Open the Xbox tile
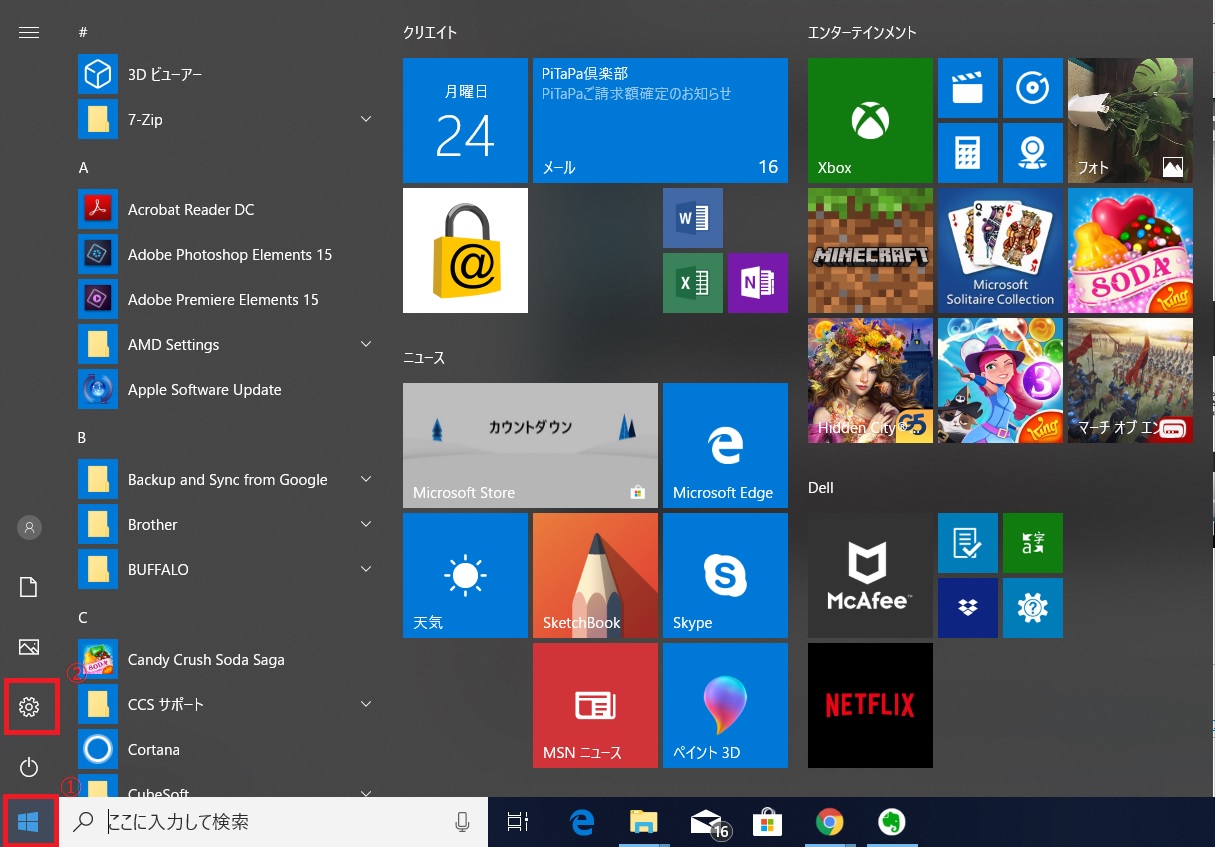This screenshot has width=1215, height=847. 870,120
